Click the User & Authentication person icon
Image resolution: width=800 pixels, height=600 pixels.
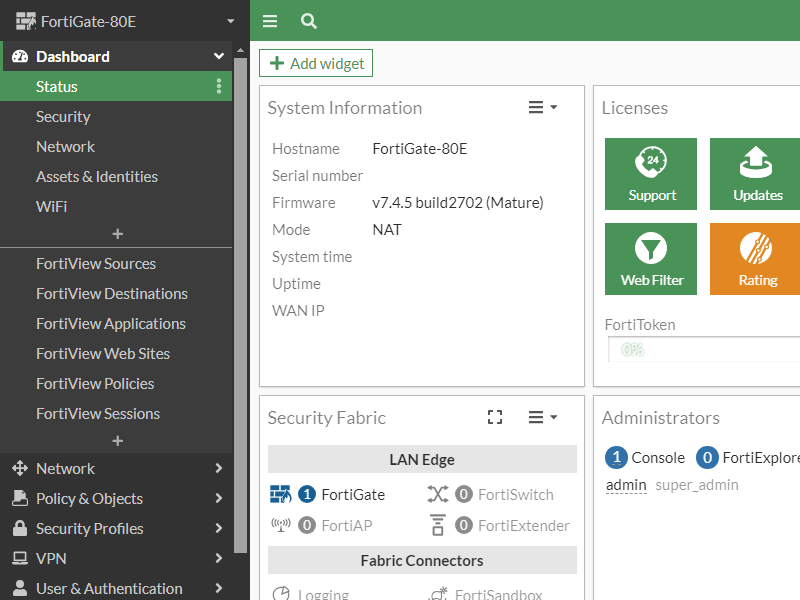pos(20,588)
